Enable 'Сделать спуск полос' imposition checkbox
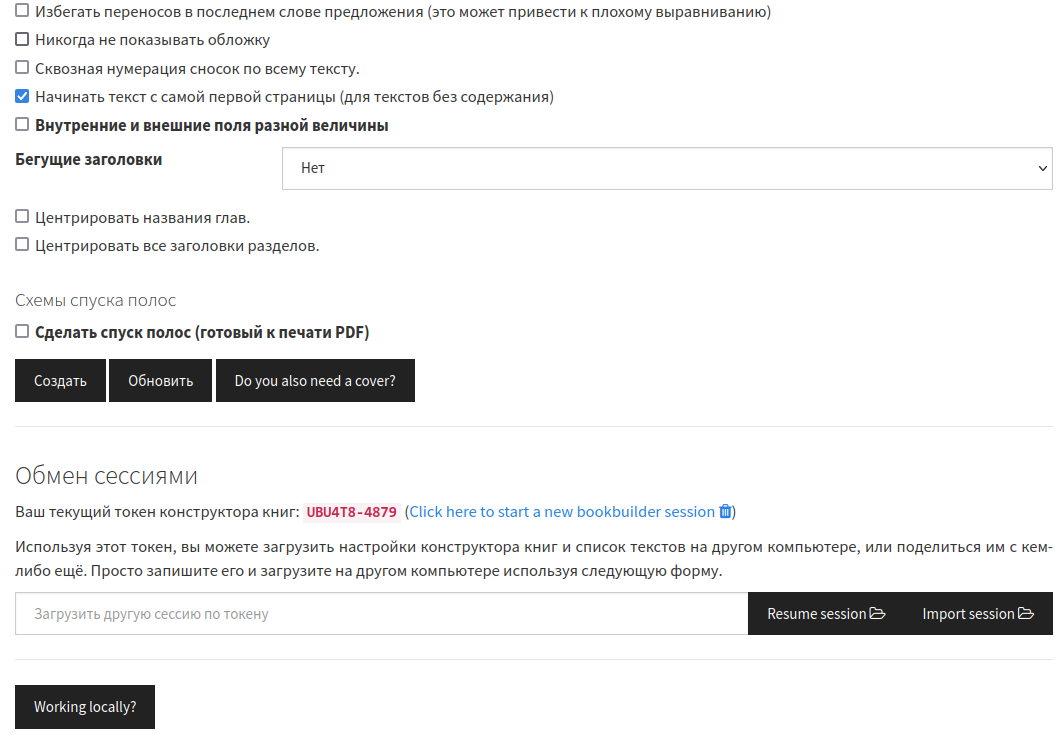 pos(22,332)
